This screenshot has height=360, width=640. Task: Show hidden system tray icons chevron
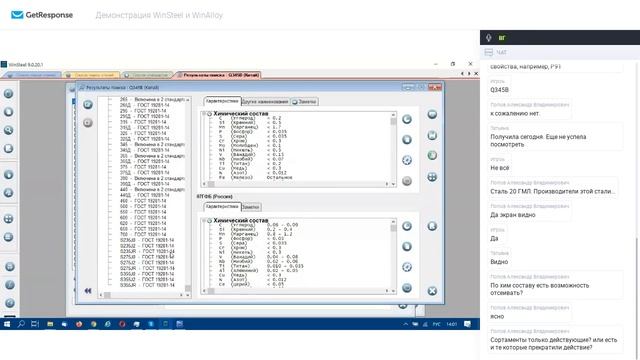[405, 324]
